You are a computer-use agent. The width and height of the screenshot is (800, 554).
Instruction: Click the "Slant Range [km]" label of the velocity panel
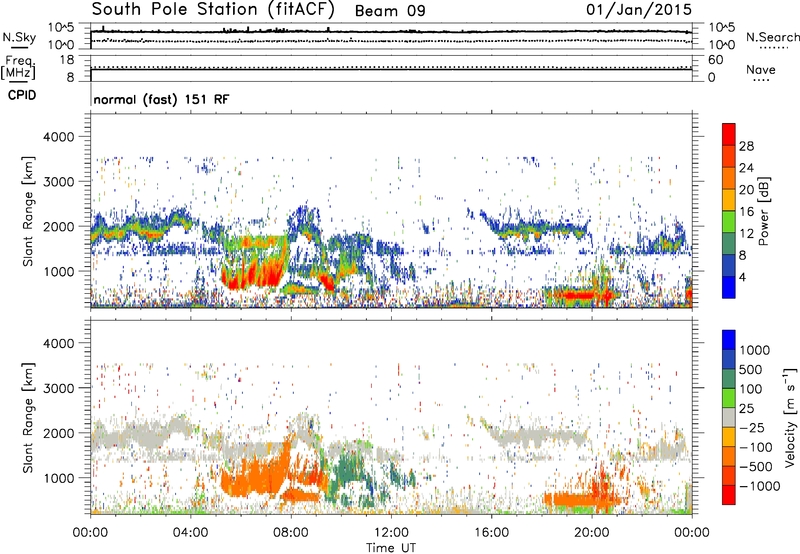(x=28, y=418)
